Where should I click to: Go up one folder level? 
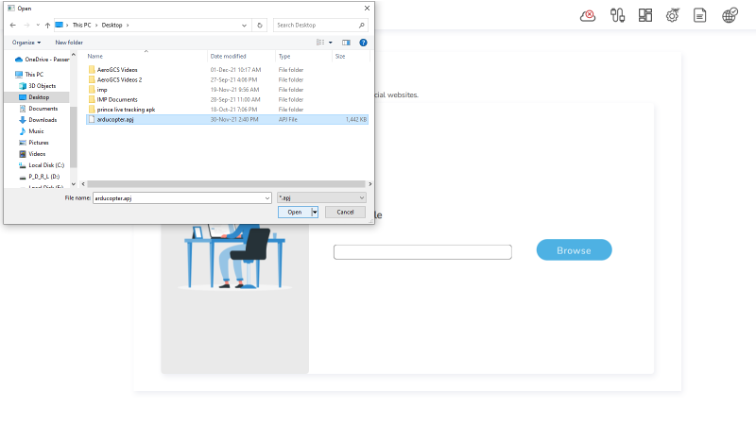coord(47,25)
